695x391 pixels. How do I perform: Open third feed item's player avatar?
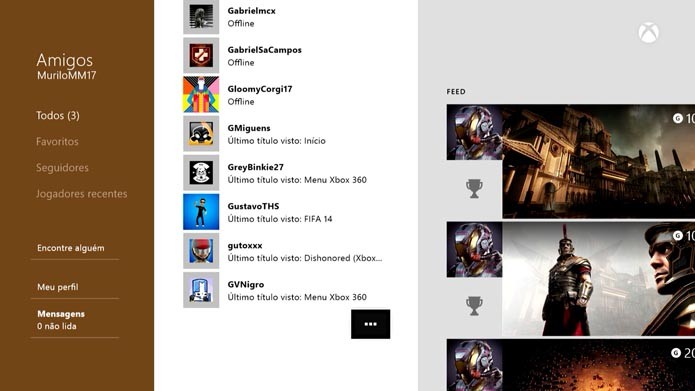point(474,365)
